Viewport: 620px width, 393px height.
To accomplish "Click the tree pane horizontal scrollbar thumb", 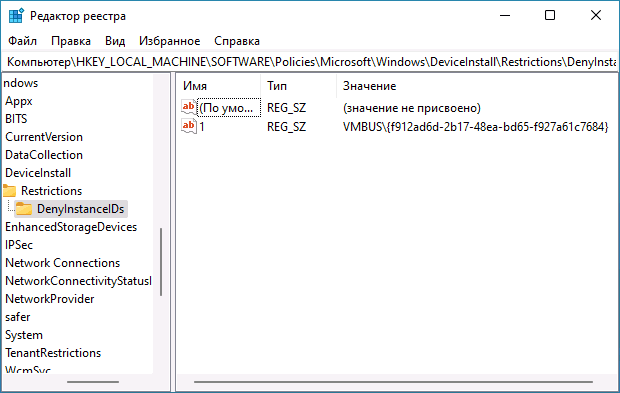I will (x=93, y=382).
